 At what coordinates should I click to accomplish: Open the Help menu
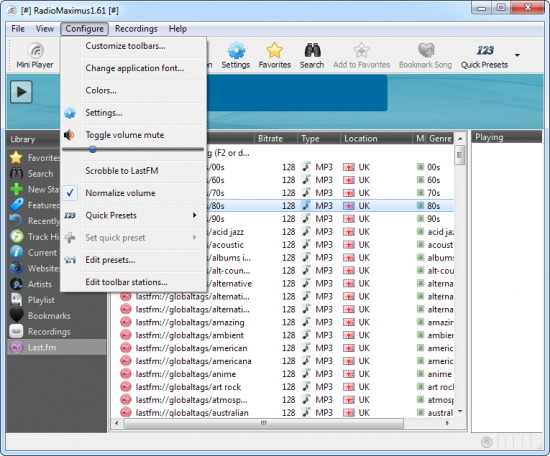click(x=177, y=29)
